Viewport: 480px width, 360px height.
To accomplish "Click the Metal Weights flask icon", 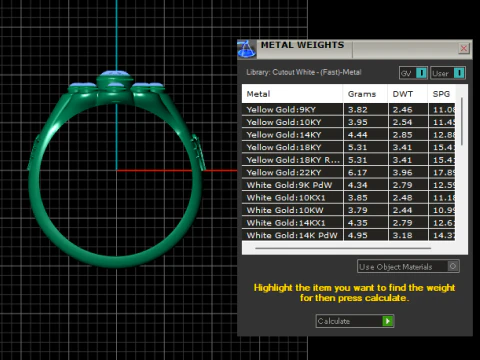I will coord(246,49).
